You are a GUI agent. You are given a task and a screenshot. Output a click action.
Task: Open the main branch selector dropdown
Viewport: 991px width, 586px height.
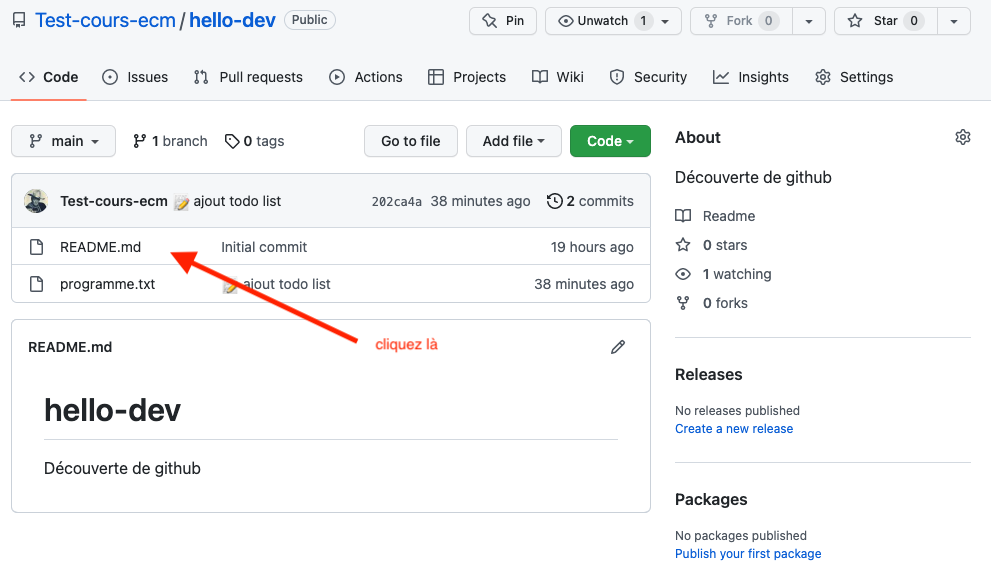pyautogui.click(x=63, y=141)
